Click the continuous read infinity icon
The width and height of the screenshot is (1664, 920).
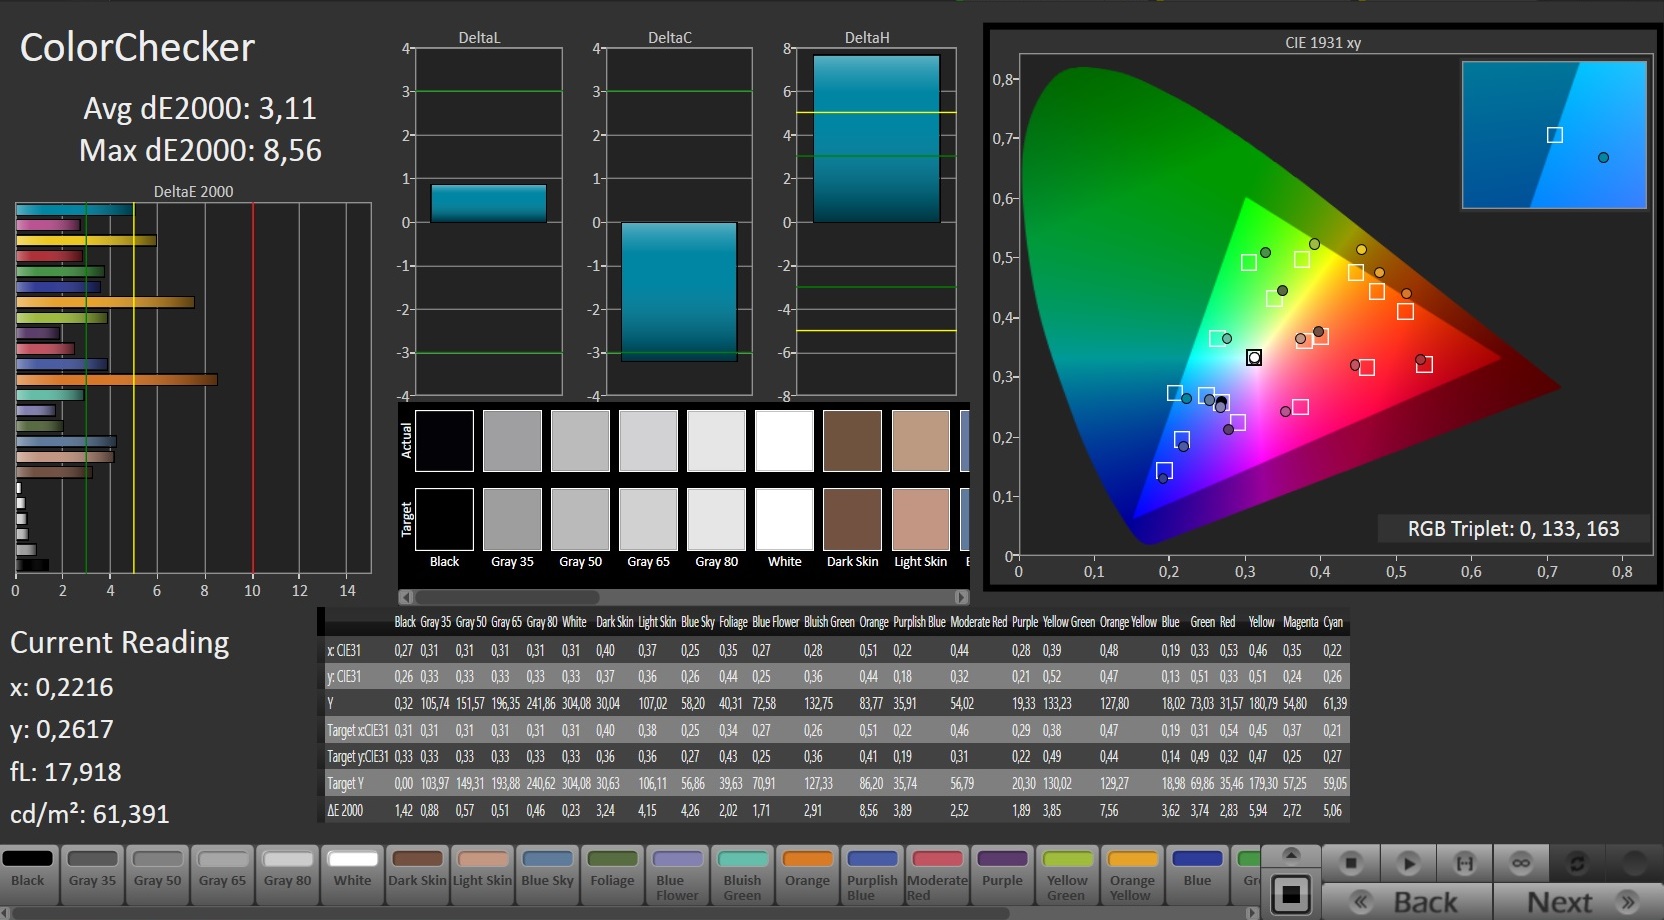tap(1520, 863)
